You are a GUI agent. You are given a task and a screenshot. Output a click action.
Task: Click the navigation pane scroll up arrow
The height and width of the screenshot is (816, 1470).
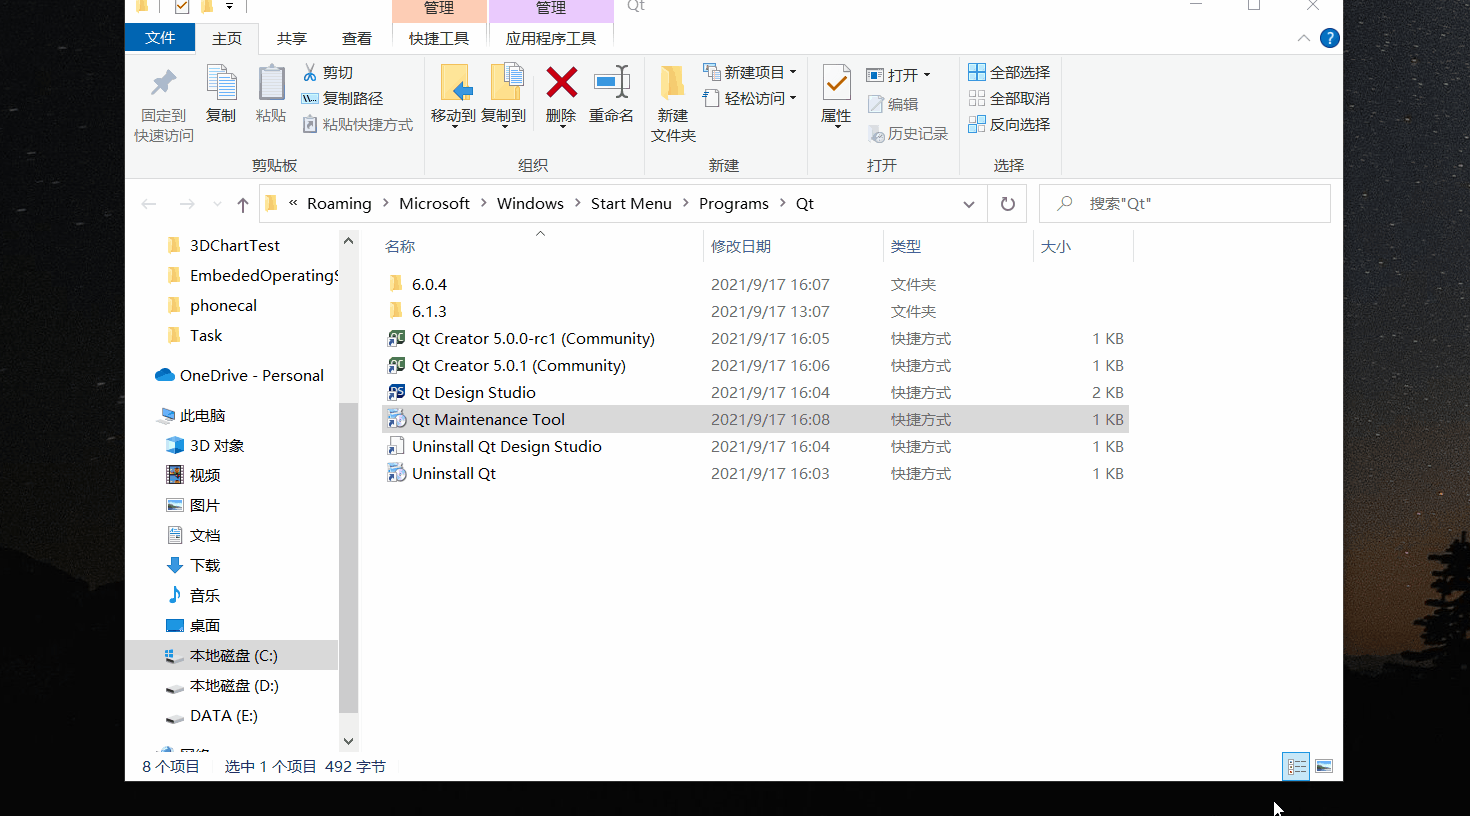pos(348,241)
